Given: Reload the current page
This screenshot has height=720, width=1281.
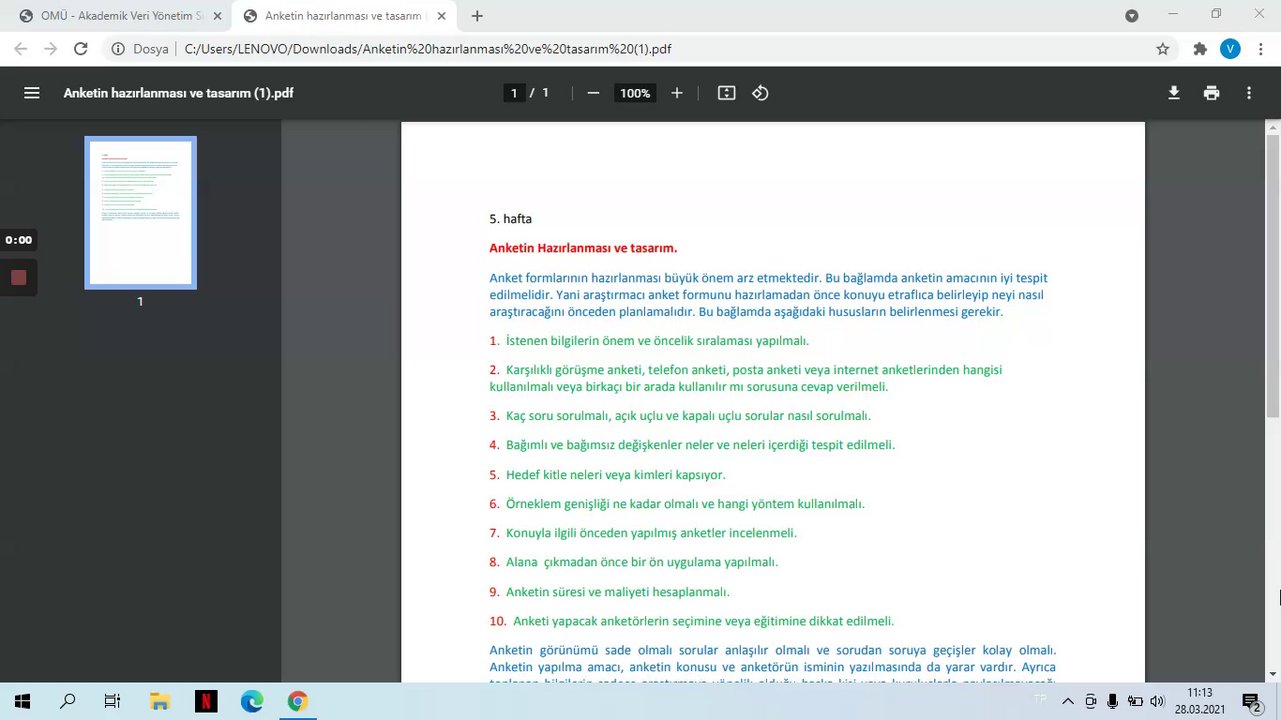Looking at the screenshot, I should pyautogui.click(x=81, y=48).
